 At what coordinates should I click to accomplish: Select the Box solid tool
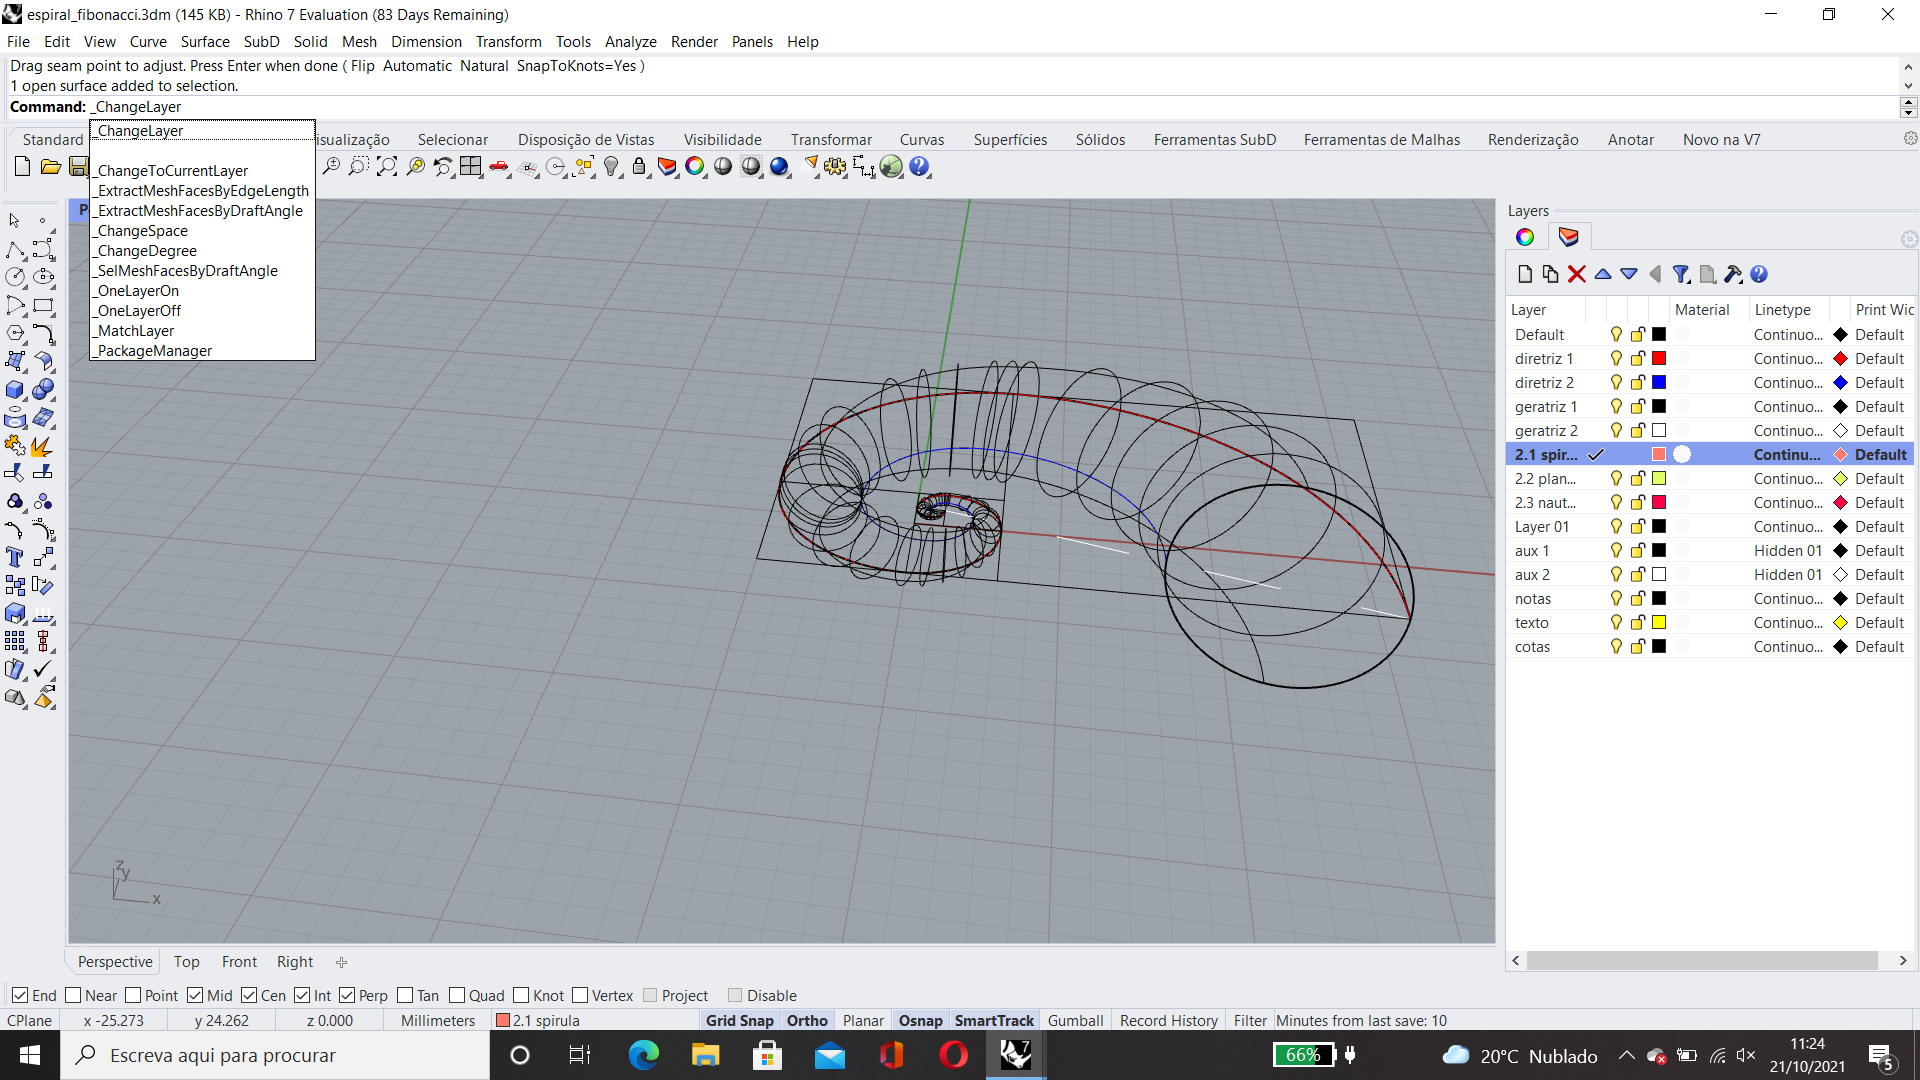pos(16,389)
